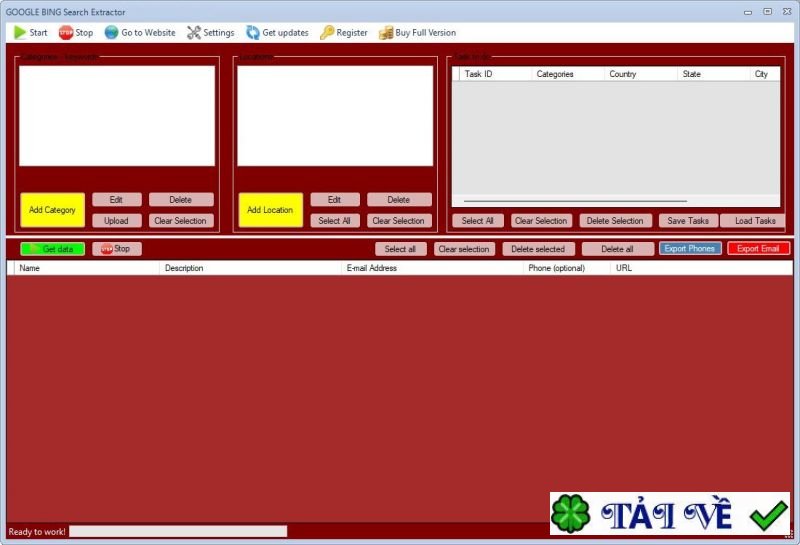
Task: Click the Register key icon
Action: tap(327, 33)
